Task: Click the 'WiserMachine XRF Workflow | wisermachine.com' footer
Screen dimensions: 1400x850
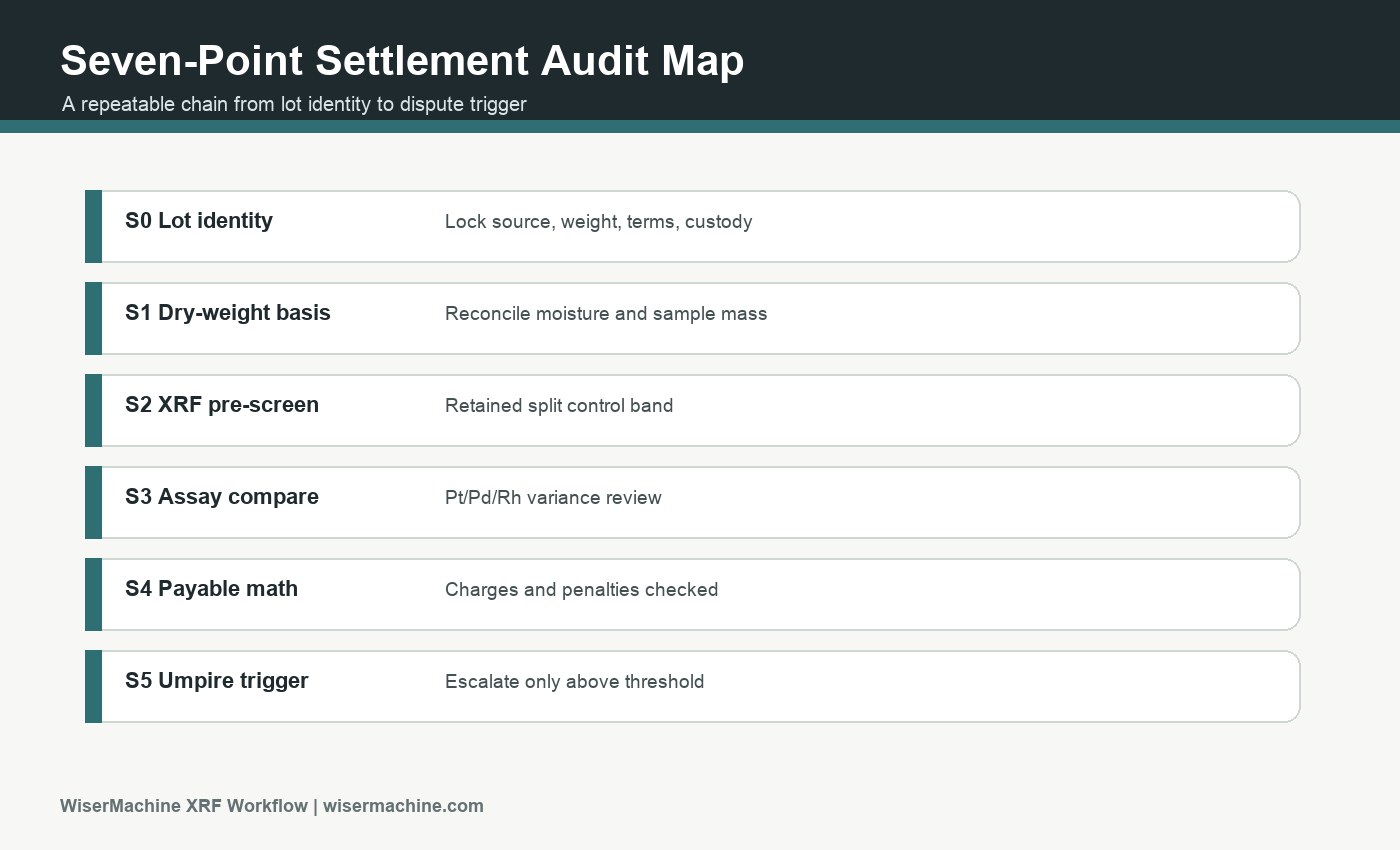Action: 272,806
